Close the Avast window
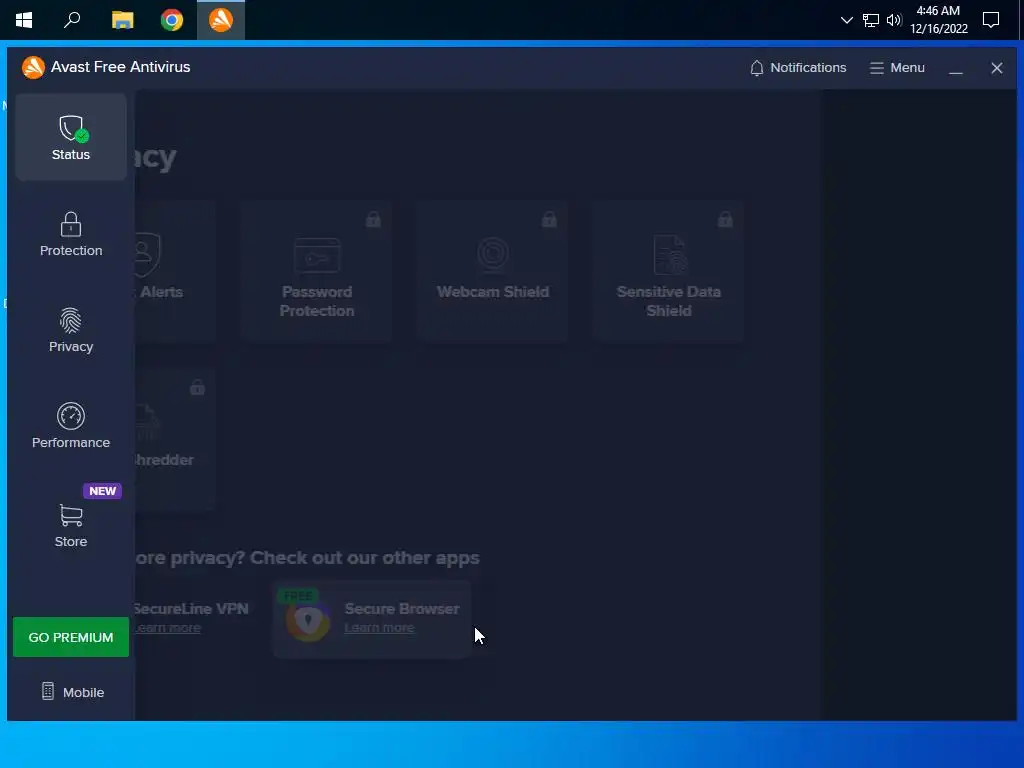The image size is (1024, 768). (x=997, y=68)
